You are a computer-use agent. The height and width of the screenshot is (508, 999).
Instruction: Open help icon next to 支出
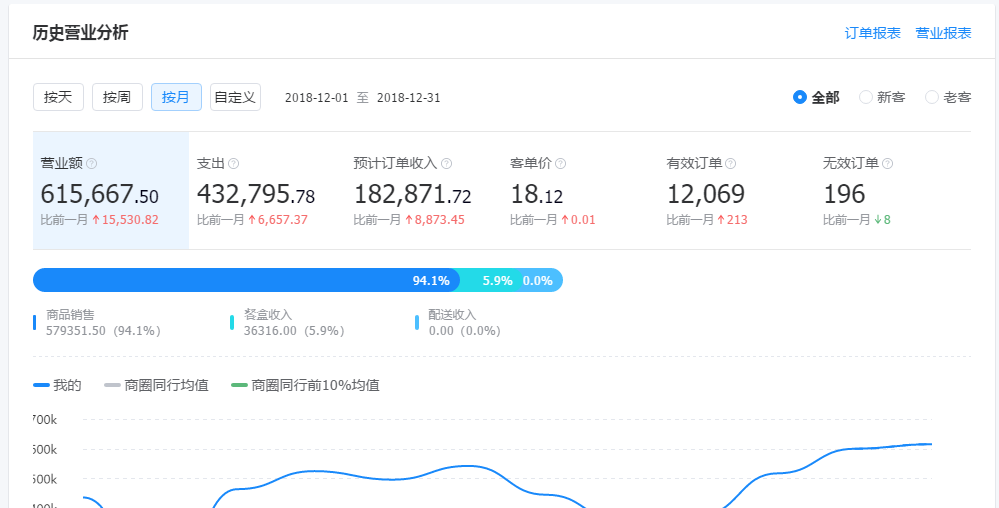point(234,164)
